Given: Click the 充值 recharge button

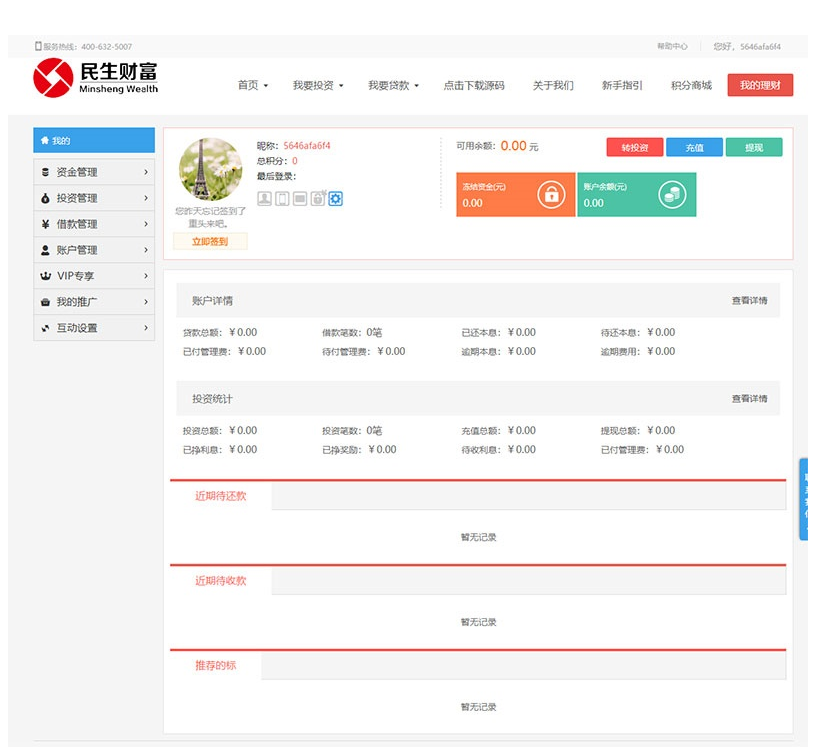Looking at the screenshot, I should click(x=694, y=146).
